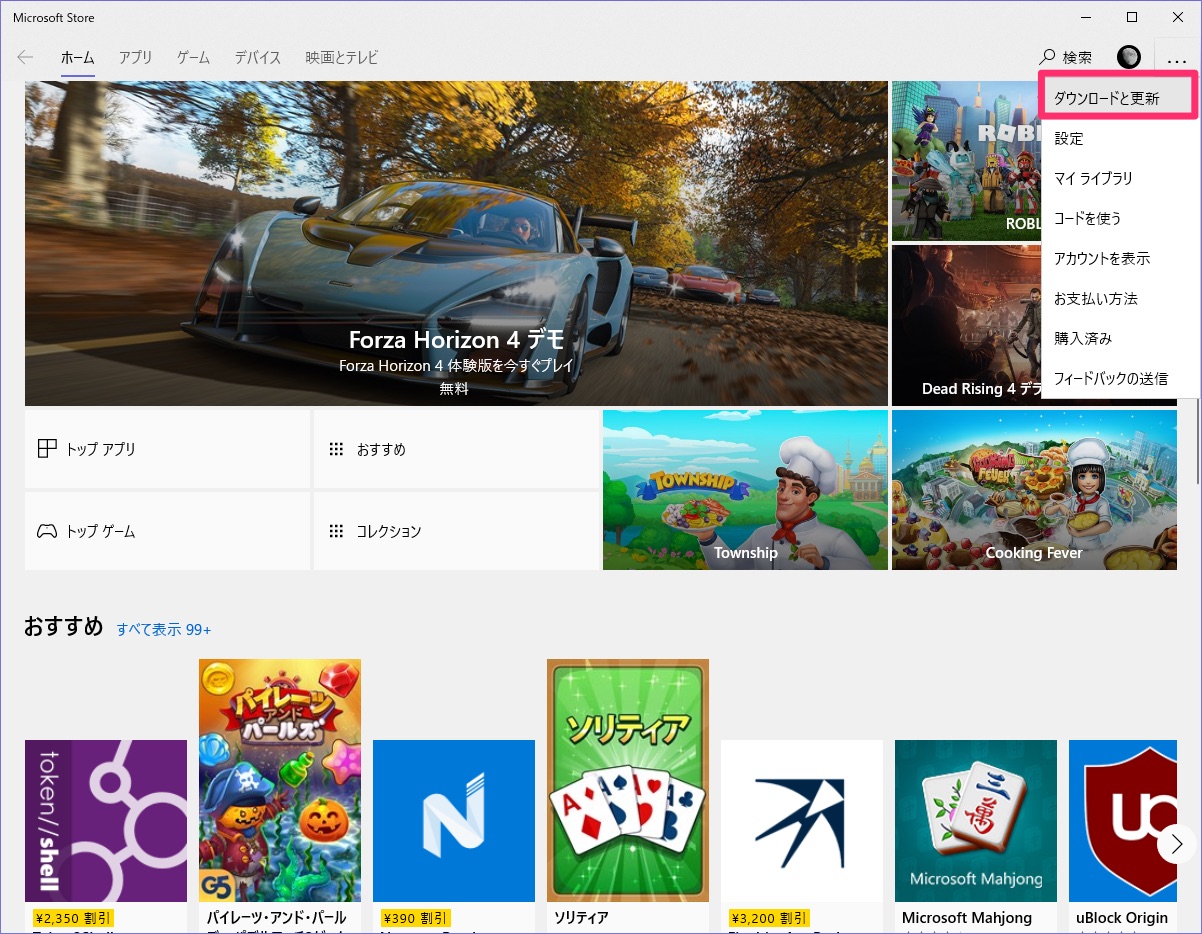
Task: Click the token/shell app icon
Action: [x=106, y=821]
